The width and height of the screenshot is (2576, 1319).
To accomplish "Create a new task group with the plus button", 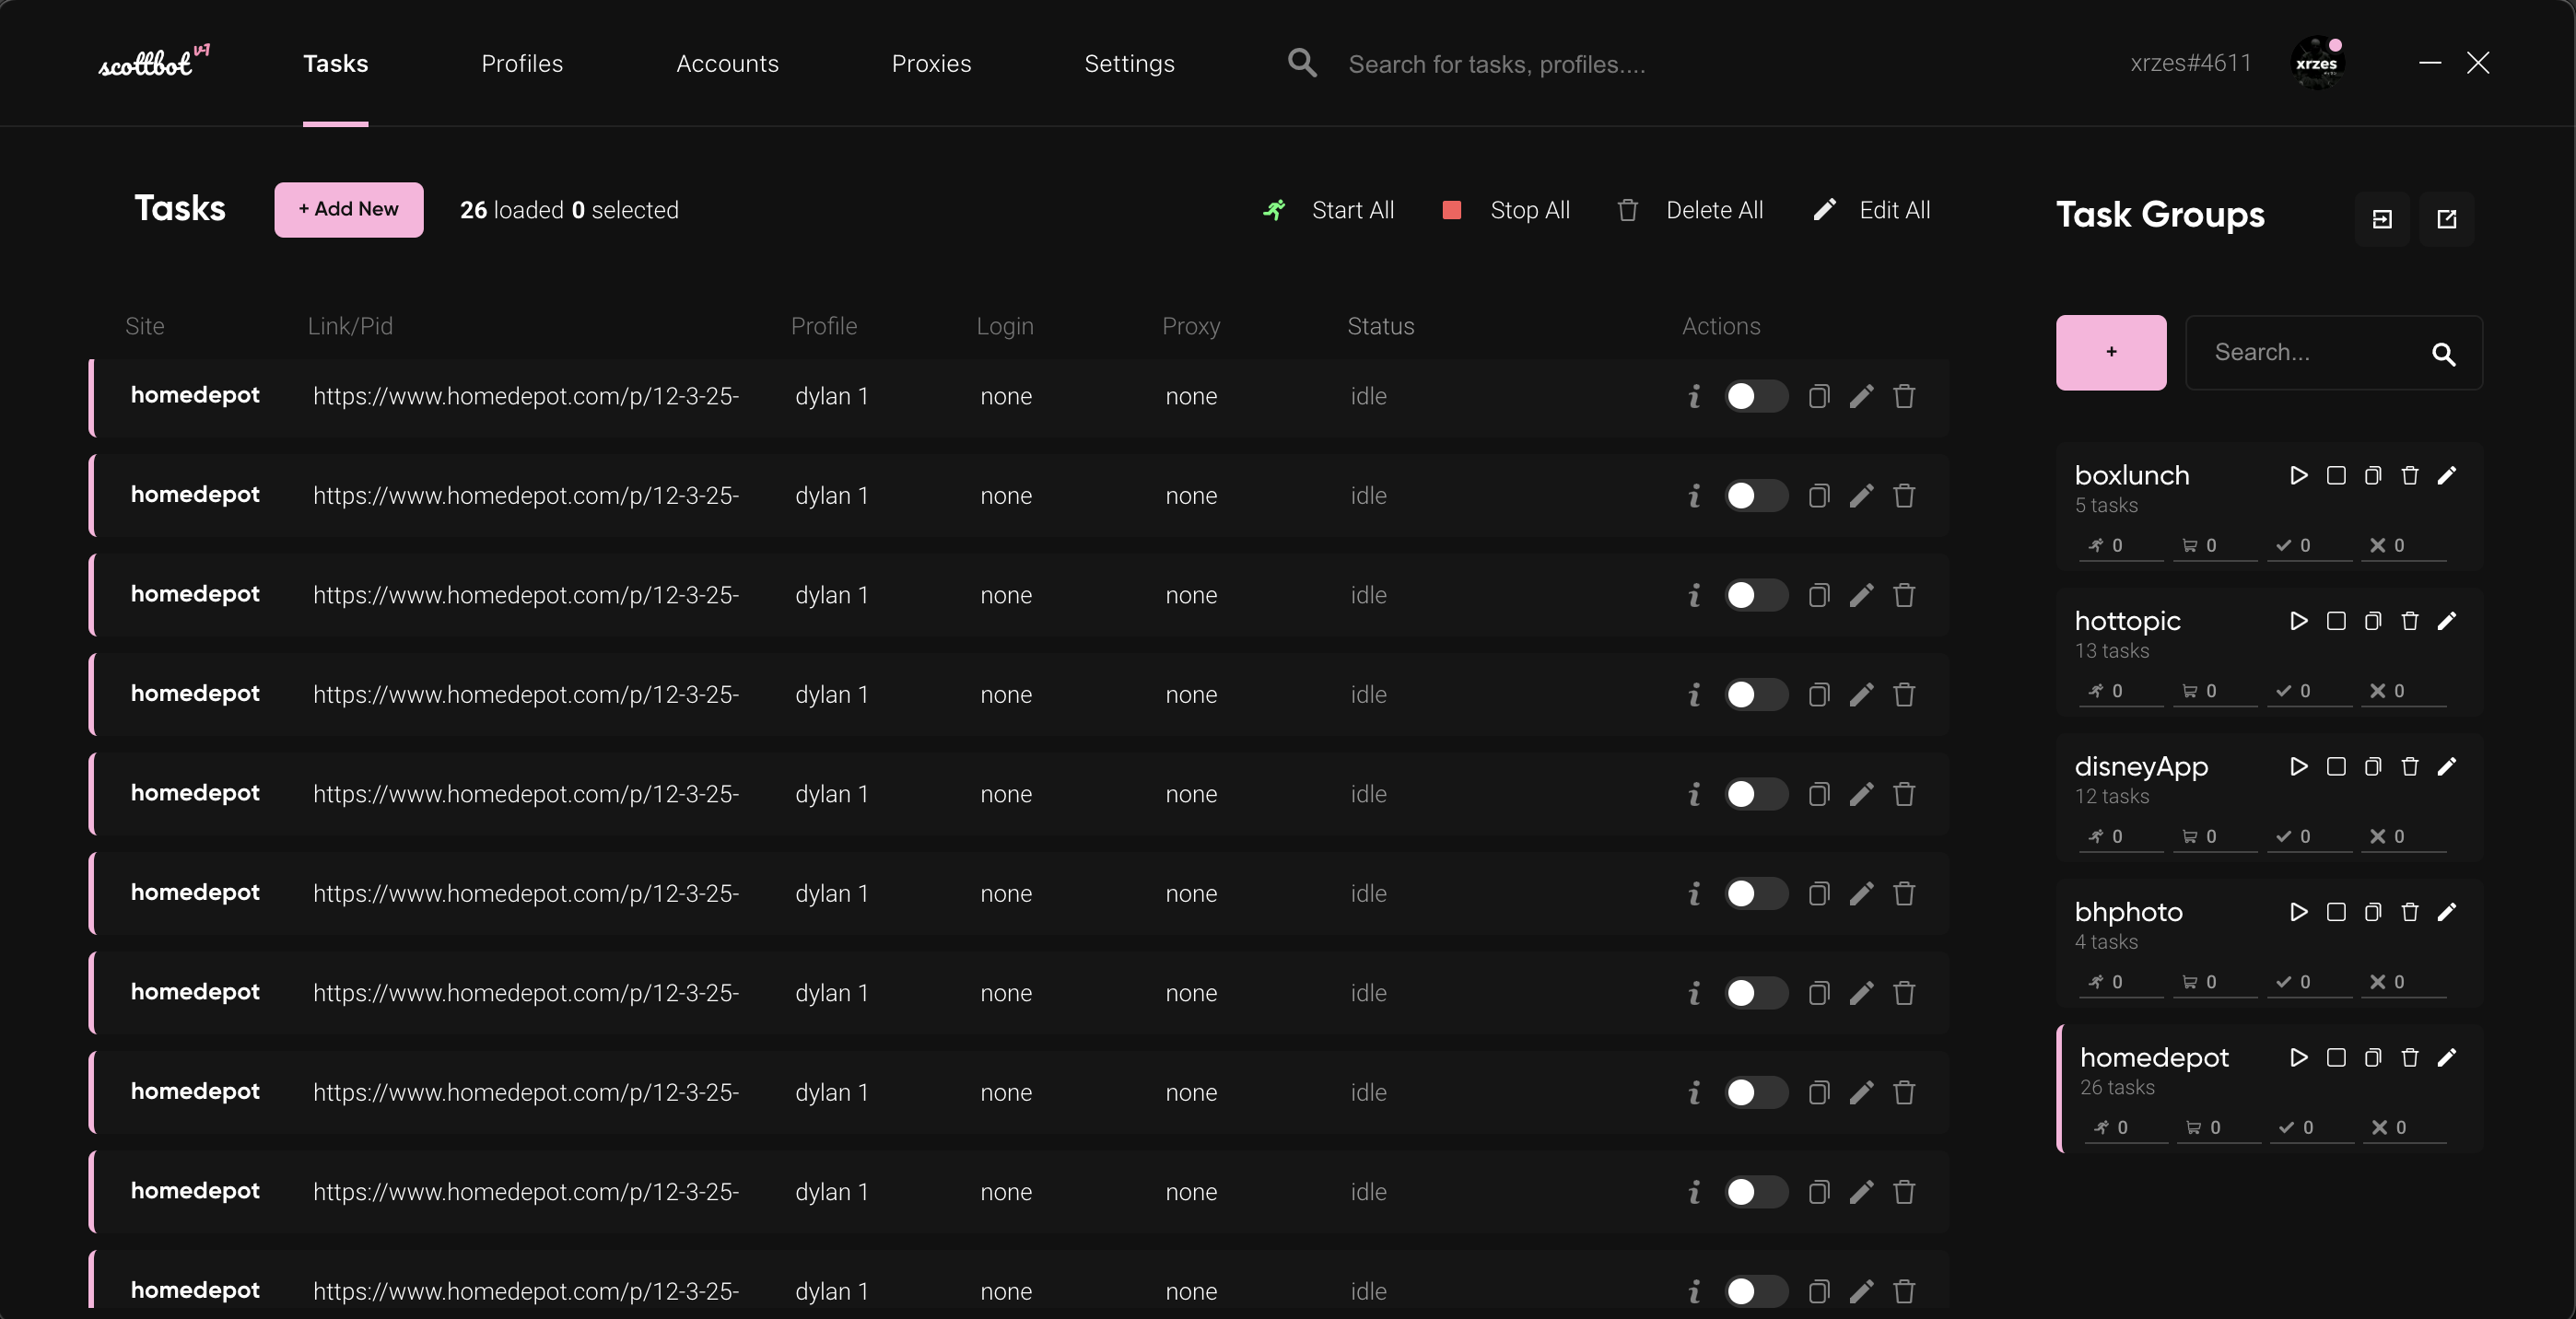I will click(2110, 352).
